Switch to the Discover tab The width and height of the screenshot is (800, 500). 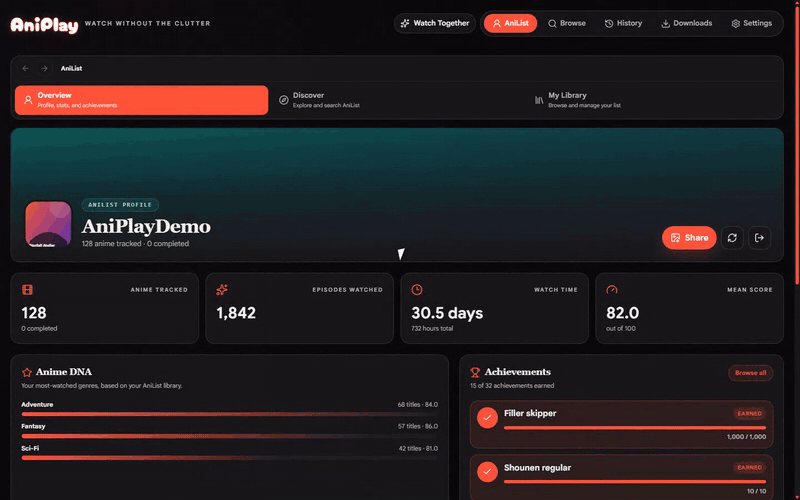[398, 100]
